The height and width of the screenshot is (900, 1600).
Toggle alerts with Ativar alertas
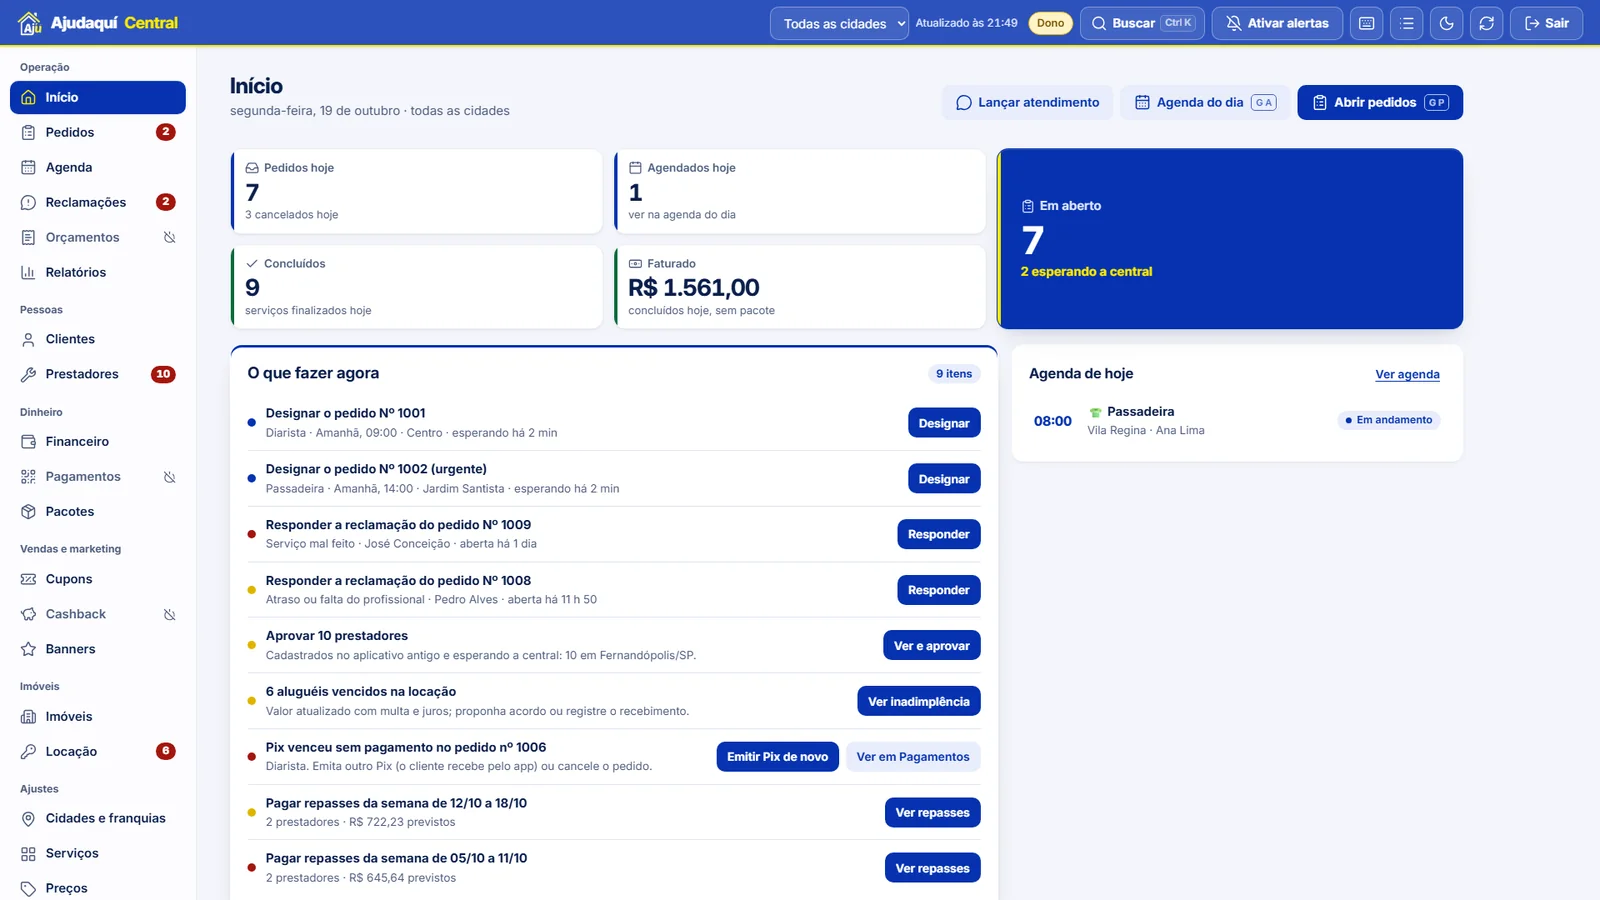click(1277, 23)
